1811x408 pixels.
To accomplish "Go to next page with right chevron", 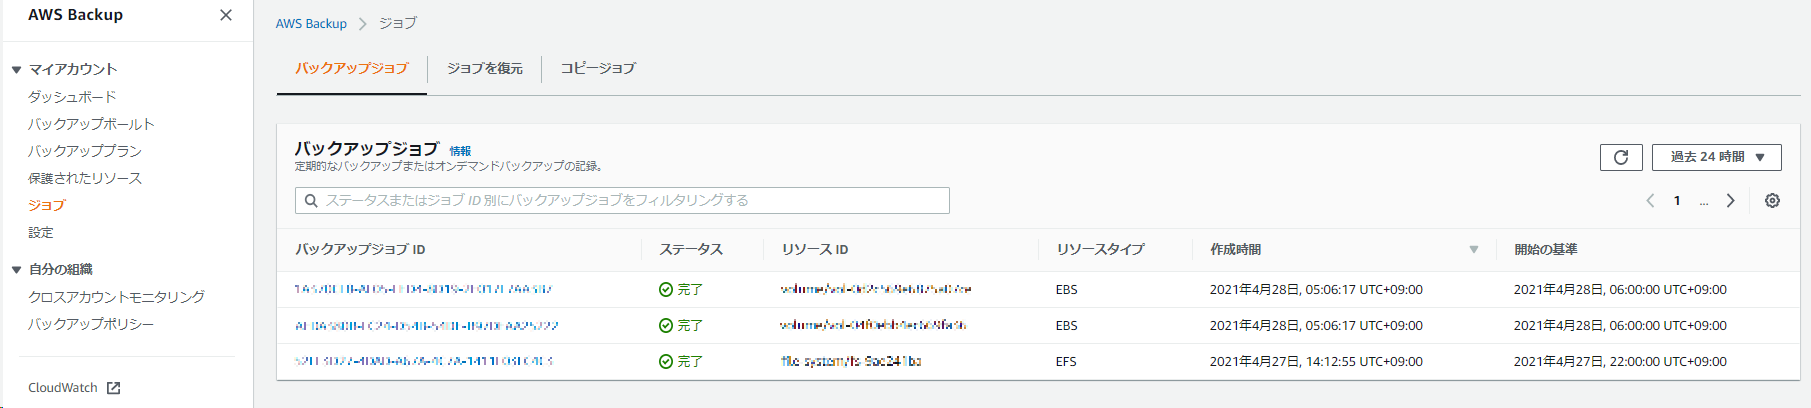I will (1731, 201).
